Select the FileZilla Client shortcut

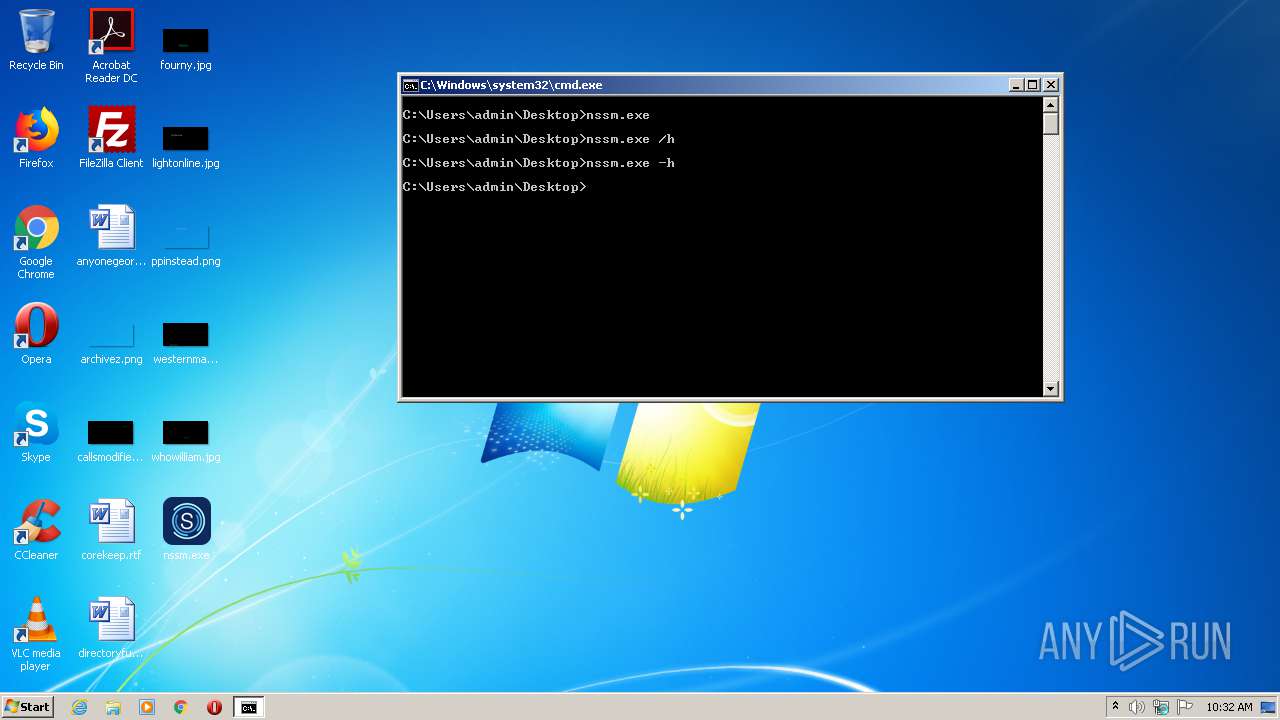point(111,138)
